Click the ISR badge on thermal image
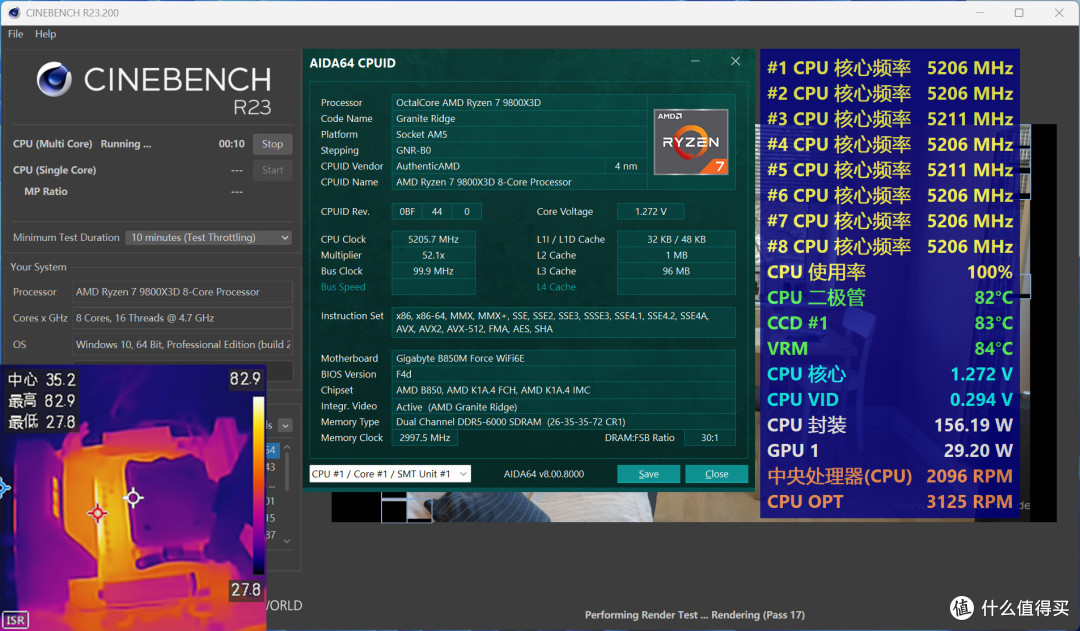The height and width of the screenshot is (631, 1080). [14, 620]
